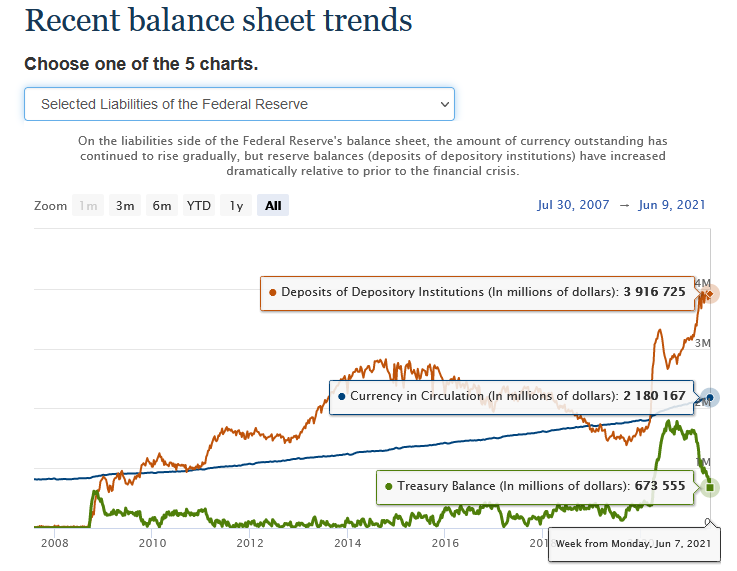Edit the end date Jun 9, 2021
The height and width of the screenshot is (571, 737).
point(672,205)
